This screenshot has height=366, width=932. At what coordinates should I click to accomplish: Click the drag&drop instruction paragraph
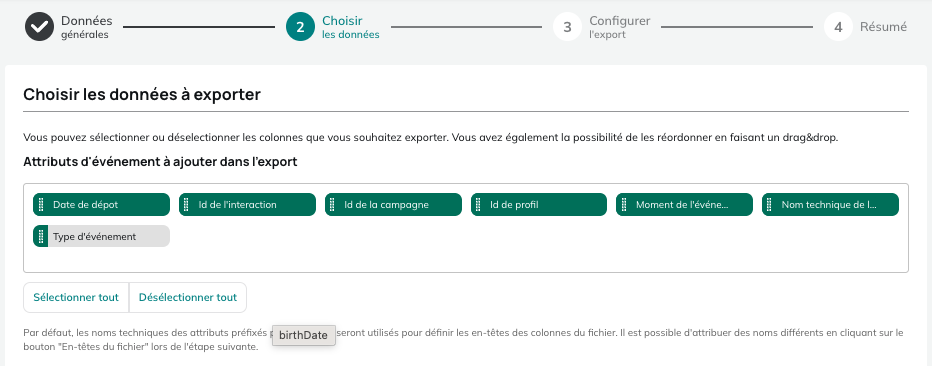431,137
